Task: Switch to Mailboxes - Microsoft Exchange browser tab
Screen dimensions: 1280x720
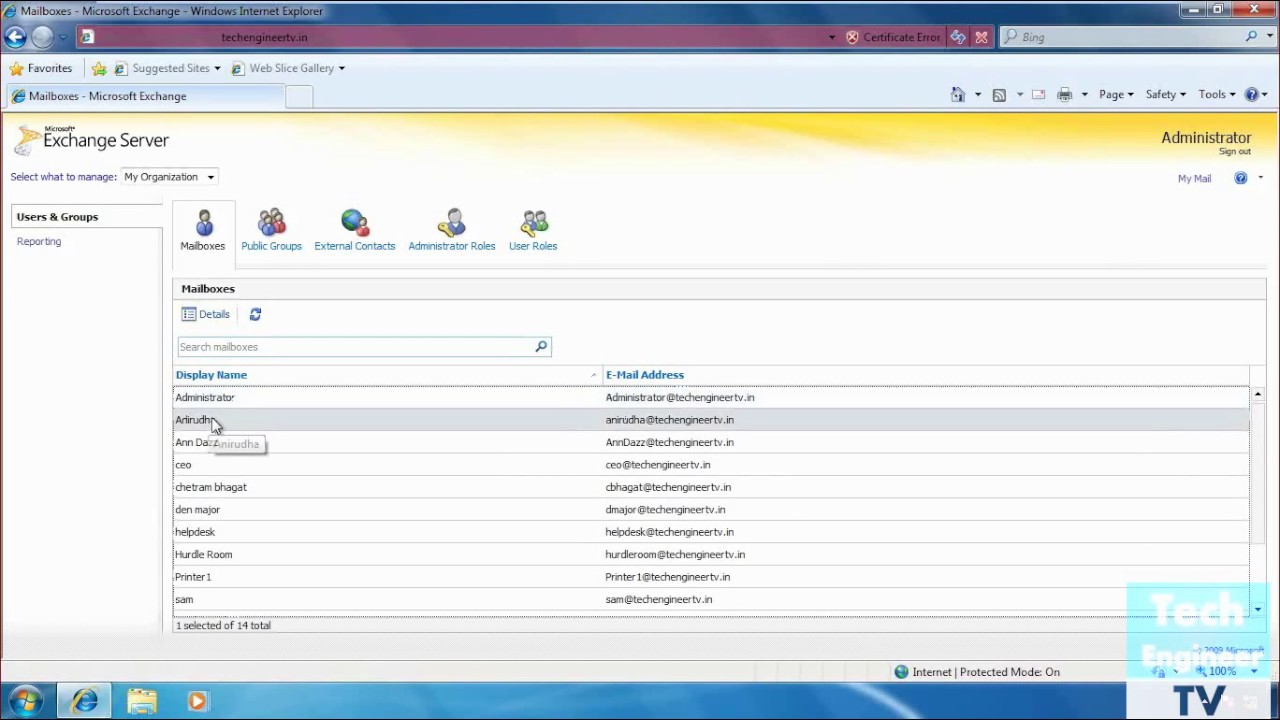Action: click(x=145, y=96)
